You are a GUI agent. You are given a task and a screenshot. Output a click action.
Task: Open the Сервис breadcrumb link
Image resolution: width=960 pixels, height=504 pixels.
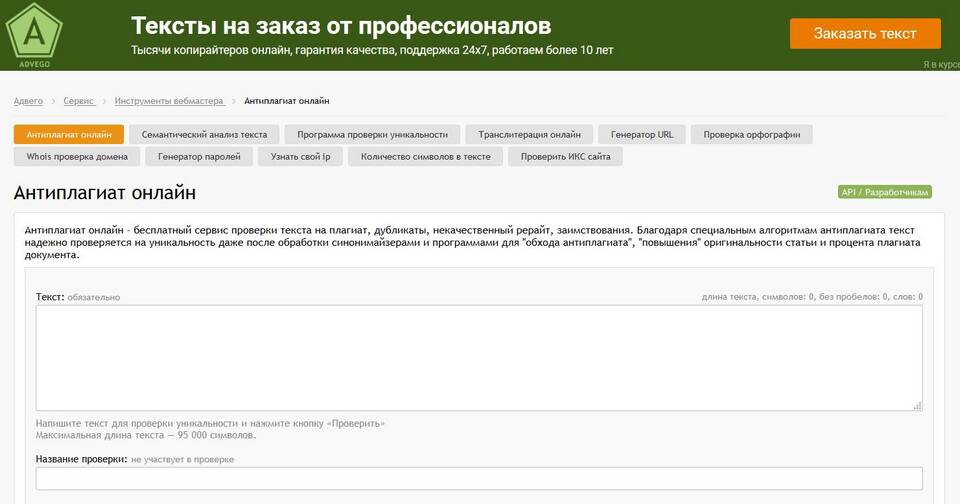(79, 101)
